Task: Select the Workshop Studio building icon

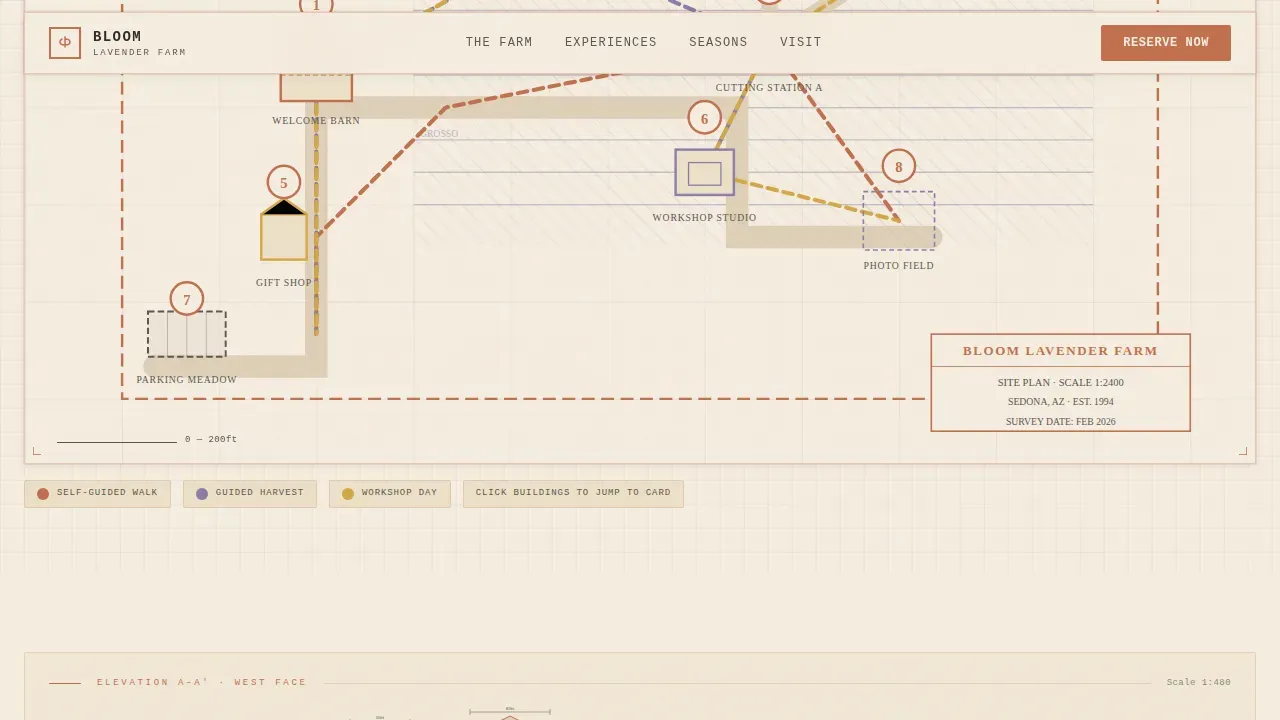Action: (704, 172)
